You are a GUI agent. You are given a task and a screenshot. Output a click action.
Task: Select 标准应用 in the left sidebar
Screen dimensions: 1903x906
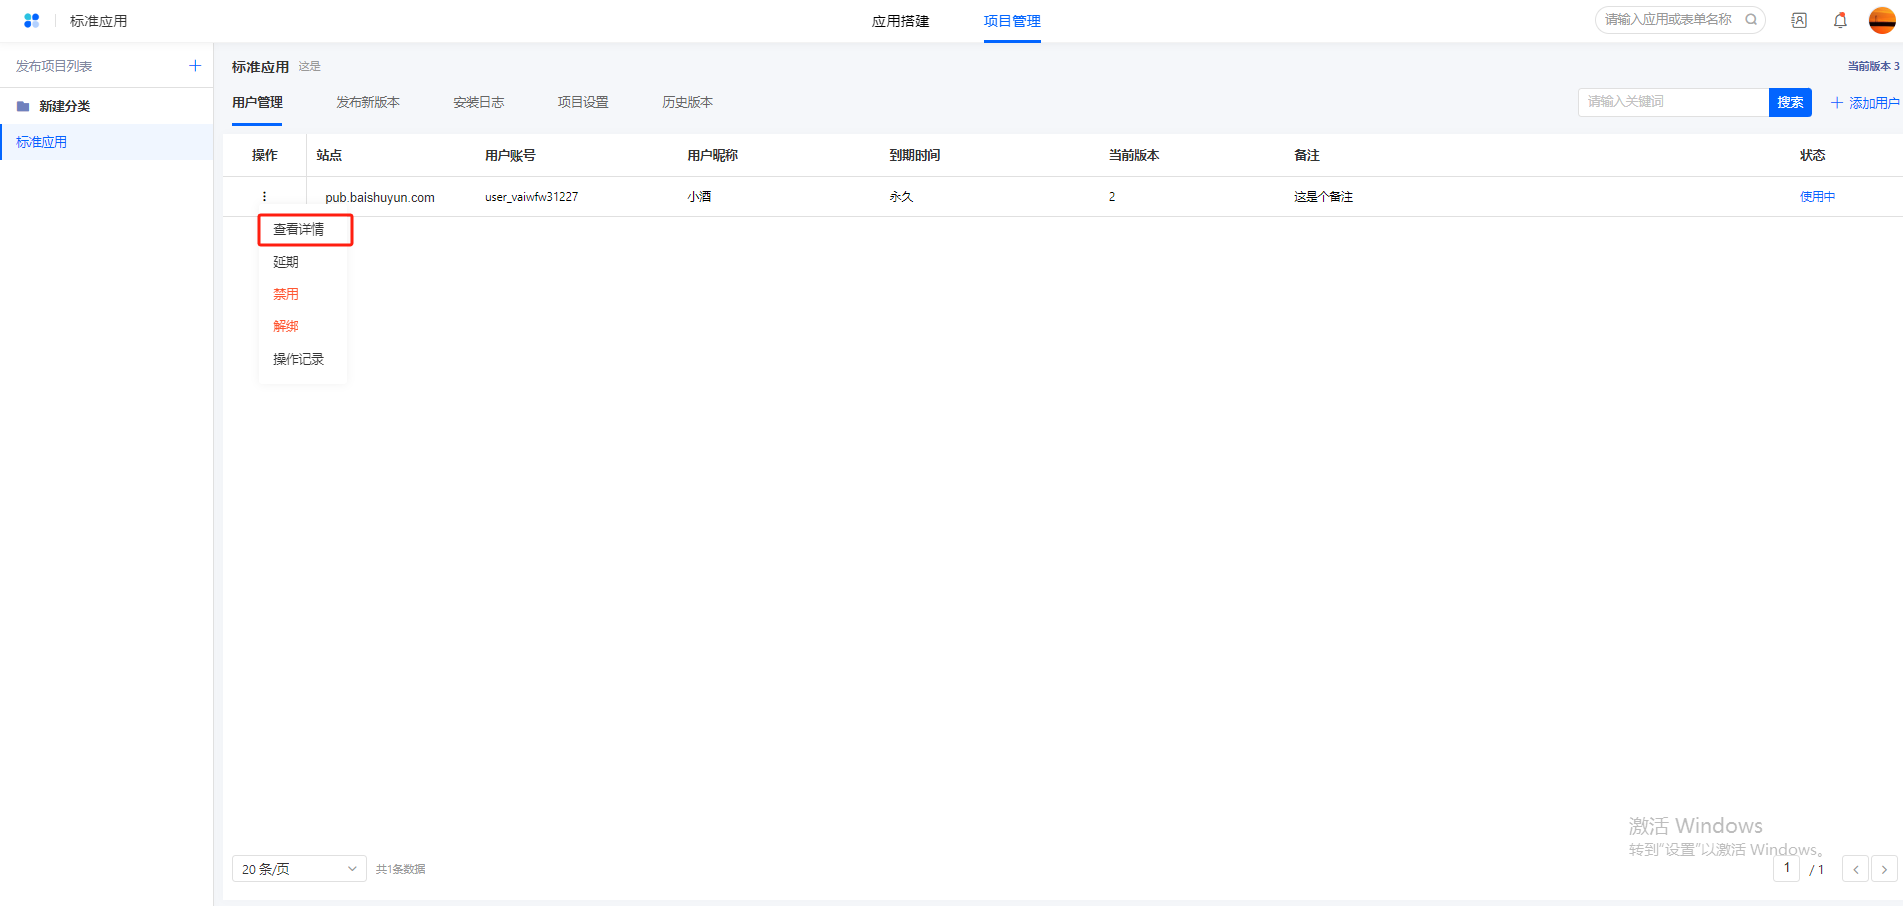tap(42, 142)
